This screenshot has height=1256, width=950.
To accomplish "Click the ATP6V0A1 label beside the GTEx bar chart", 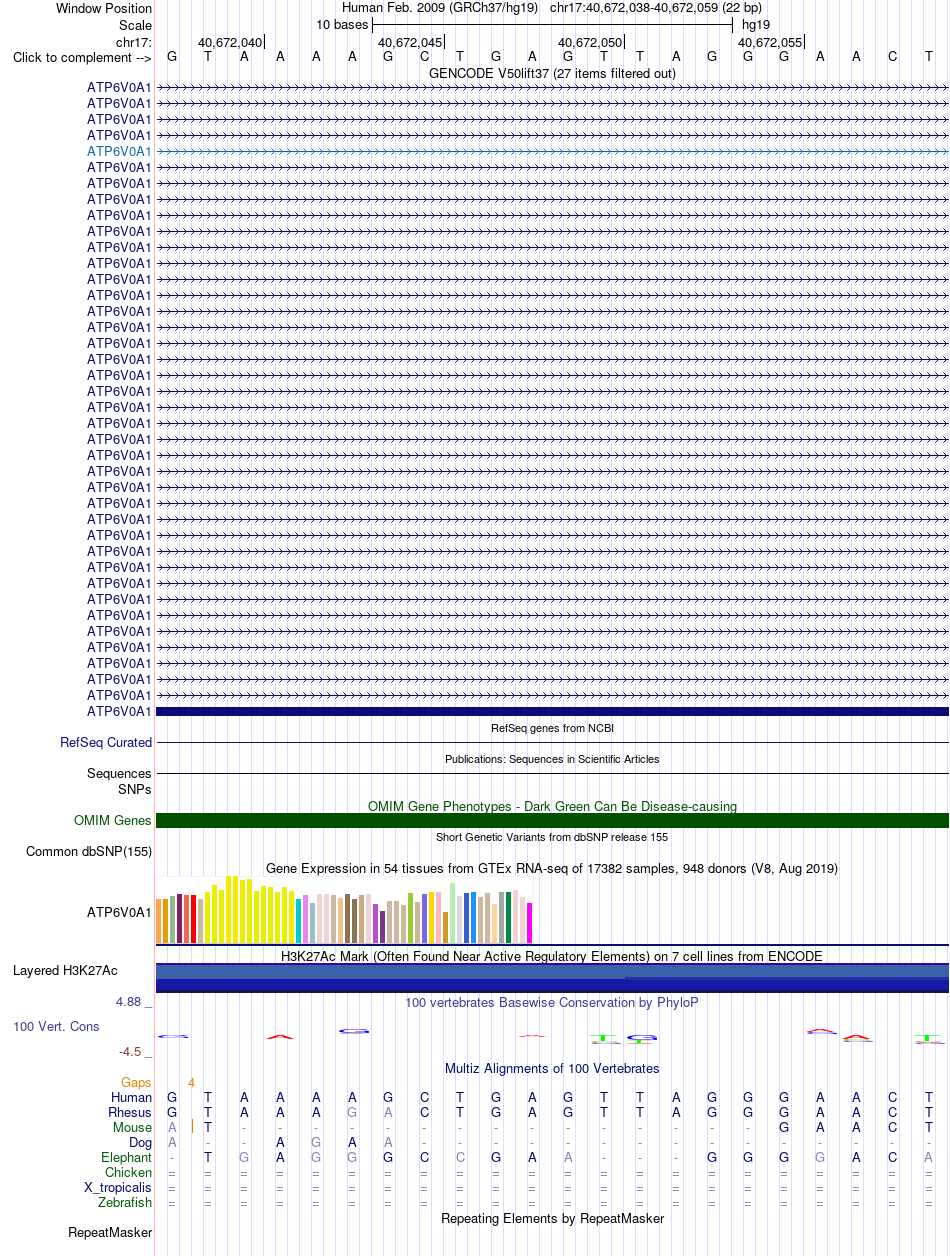I will click(119, 912).
